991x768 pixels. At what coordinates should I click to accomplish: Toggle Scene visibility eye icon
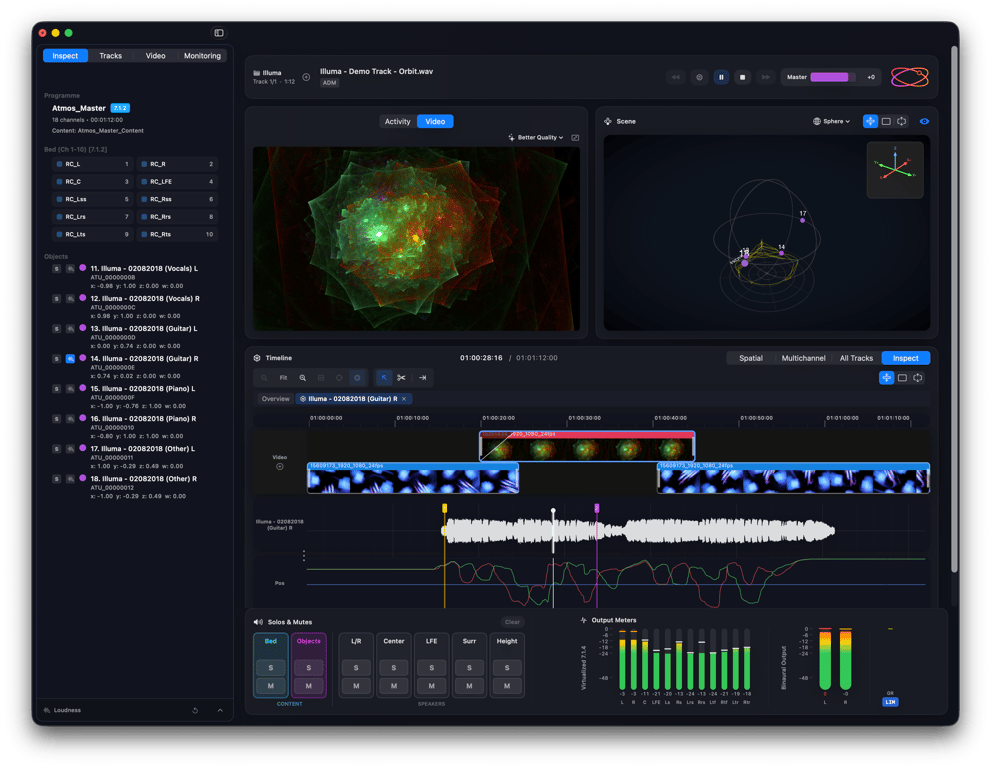pyautogui.click(x=924, y=121)
